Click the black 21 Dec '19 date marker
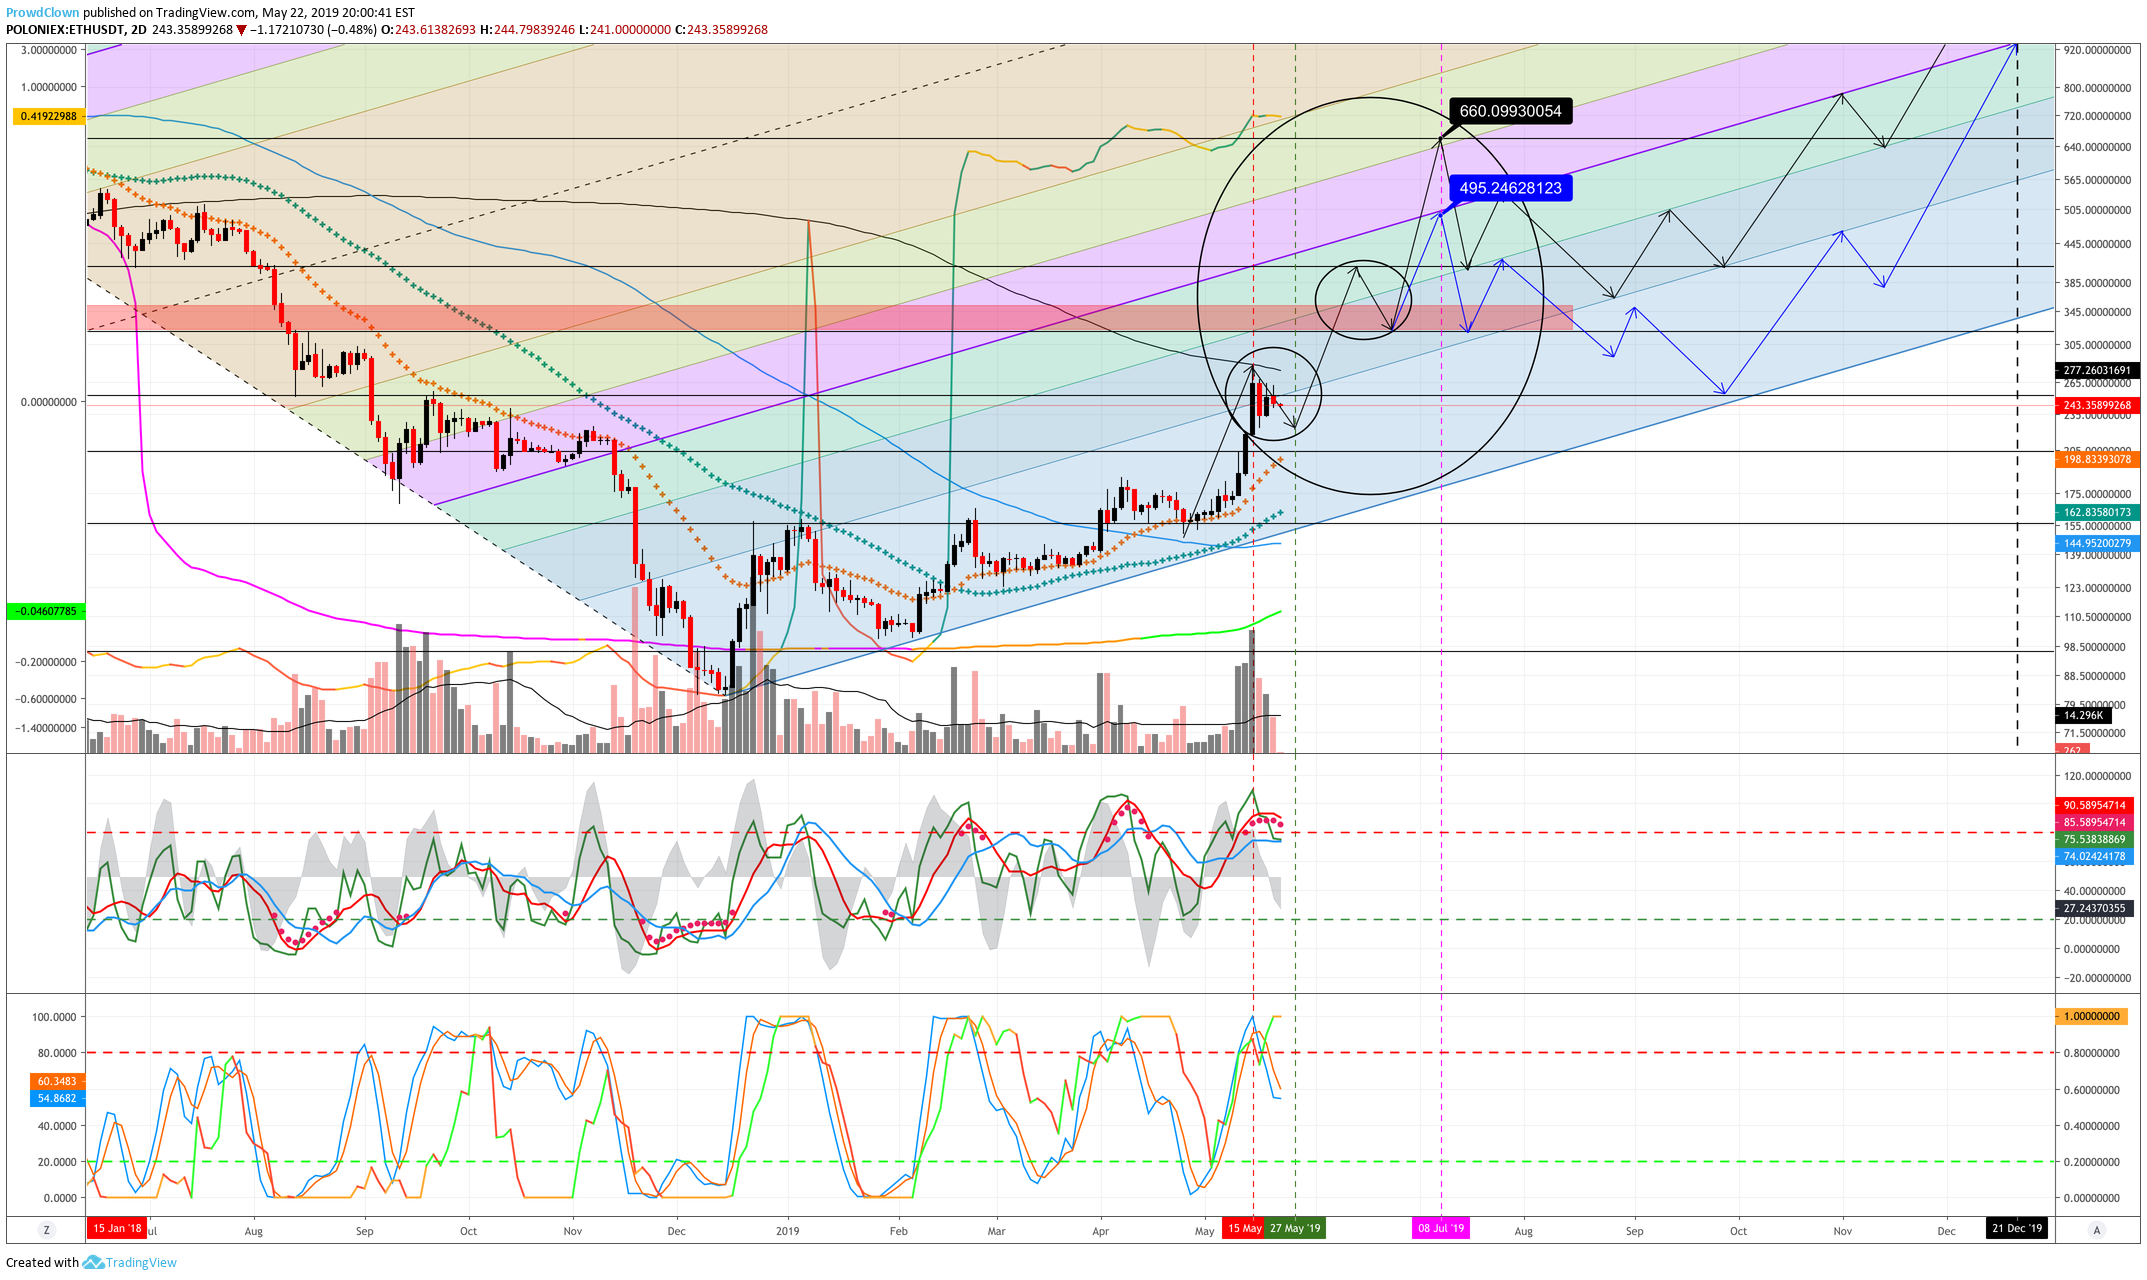The height and width of the screenshot is (1280, 2147). (x=2017, y=1228)
